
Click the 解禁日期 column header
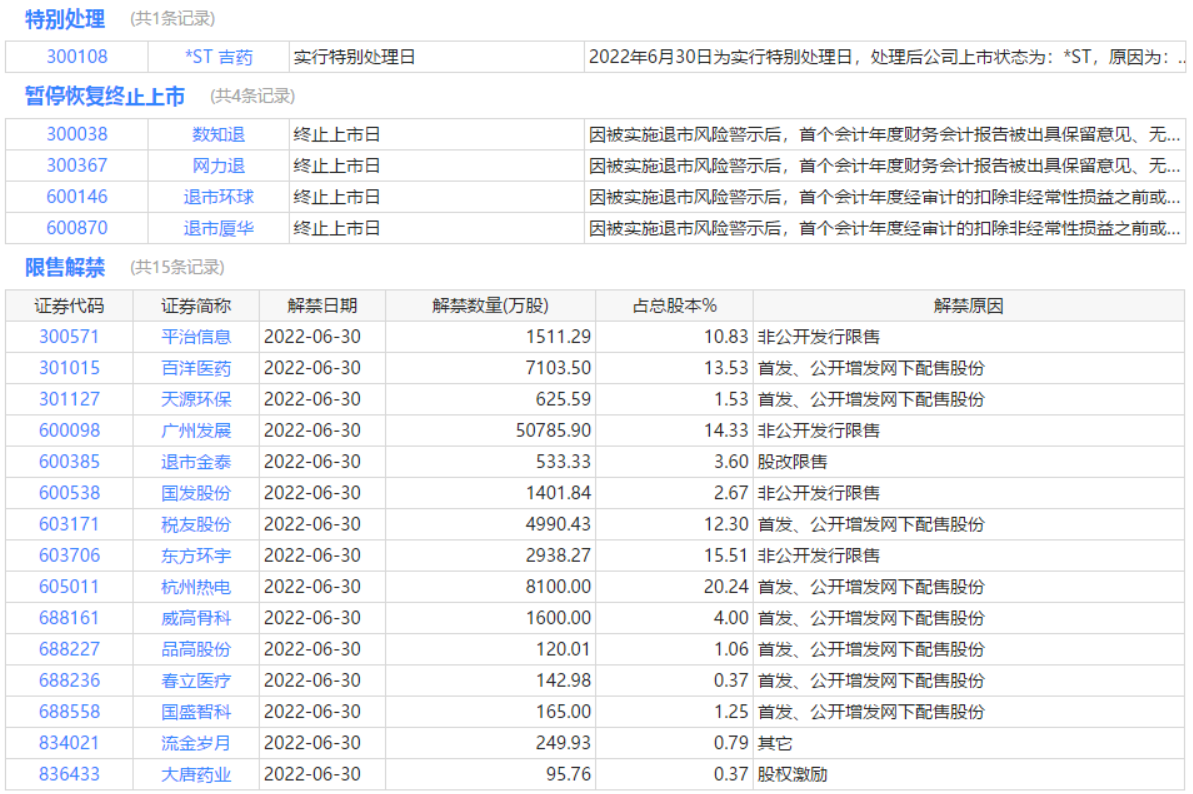(323, 306)
